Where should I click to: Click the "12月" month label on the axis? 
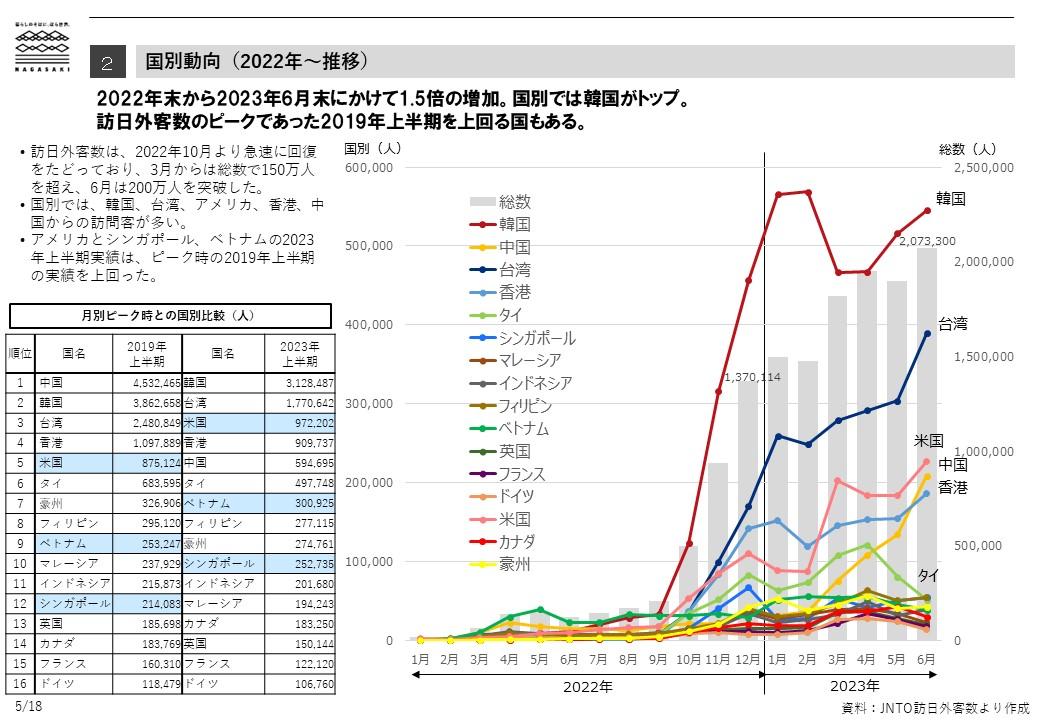point(748,660)
